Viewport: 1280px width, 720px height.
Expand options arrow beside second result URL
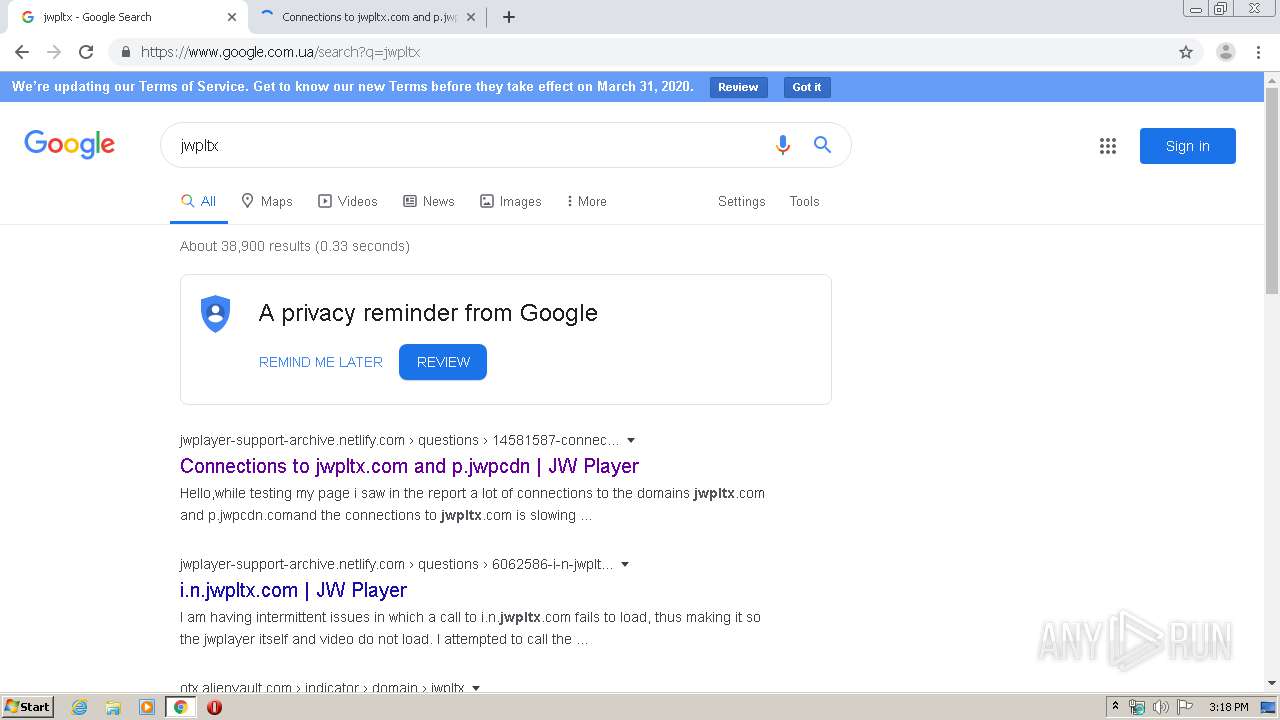(625, 564)
